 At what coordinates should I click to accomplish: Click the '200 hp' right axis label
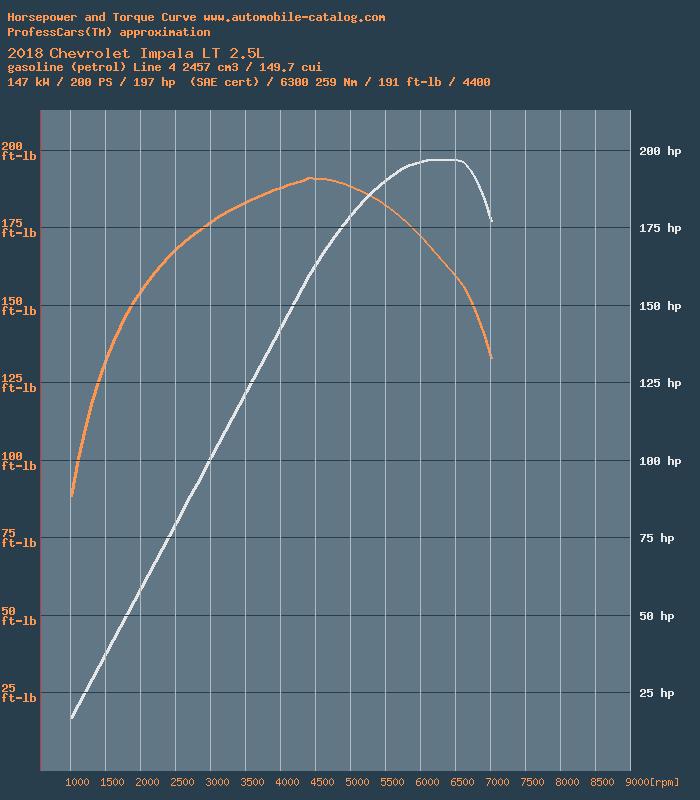(660, 151)
